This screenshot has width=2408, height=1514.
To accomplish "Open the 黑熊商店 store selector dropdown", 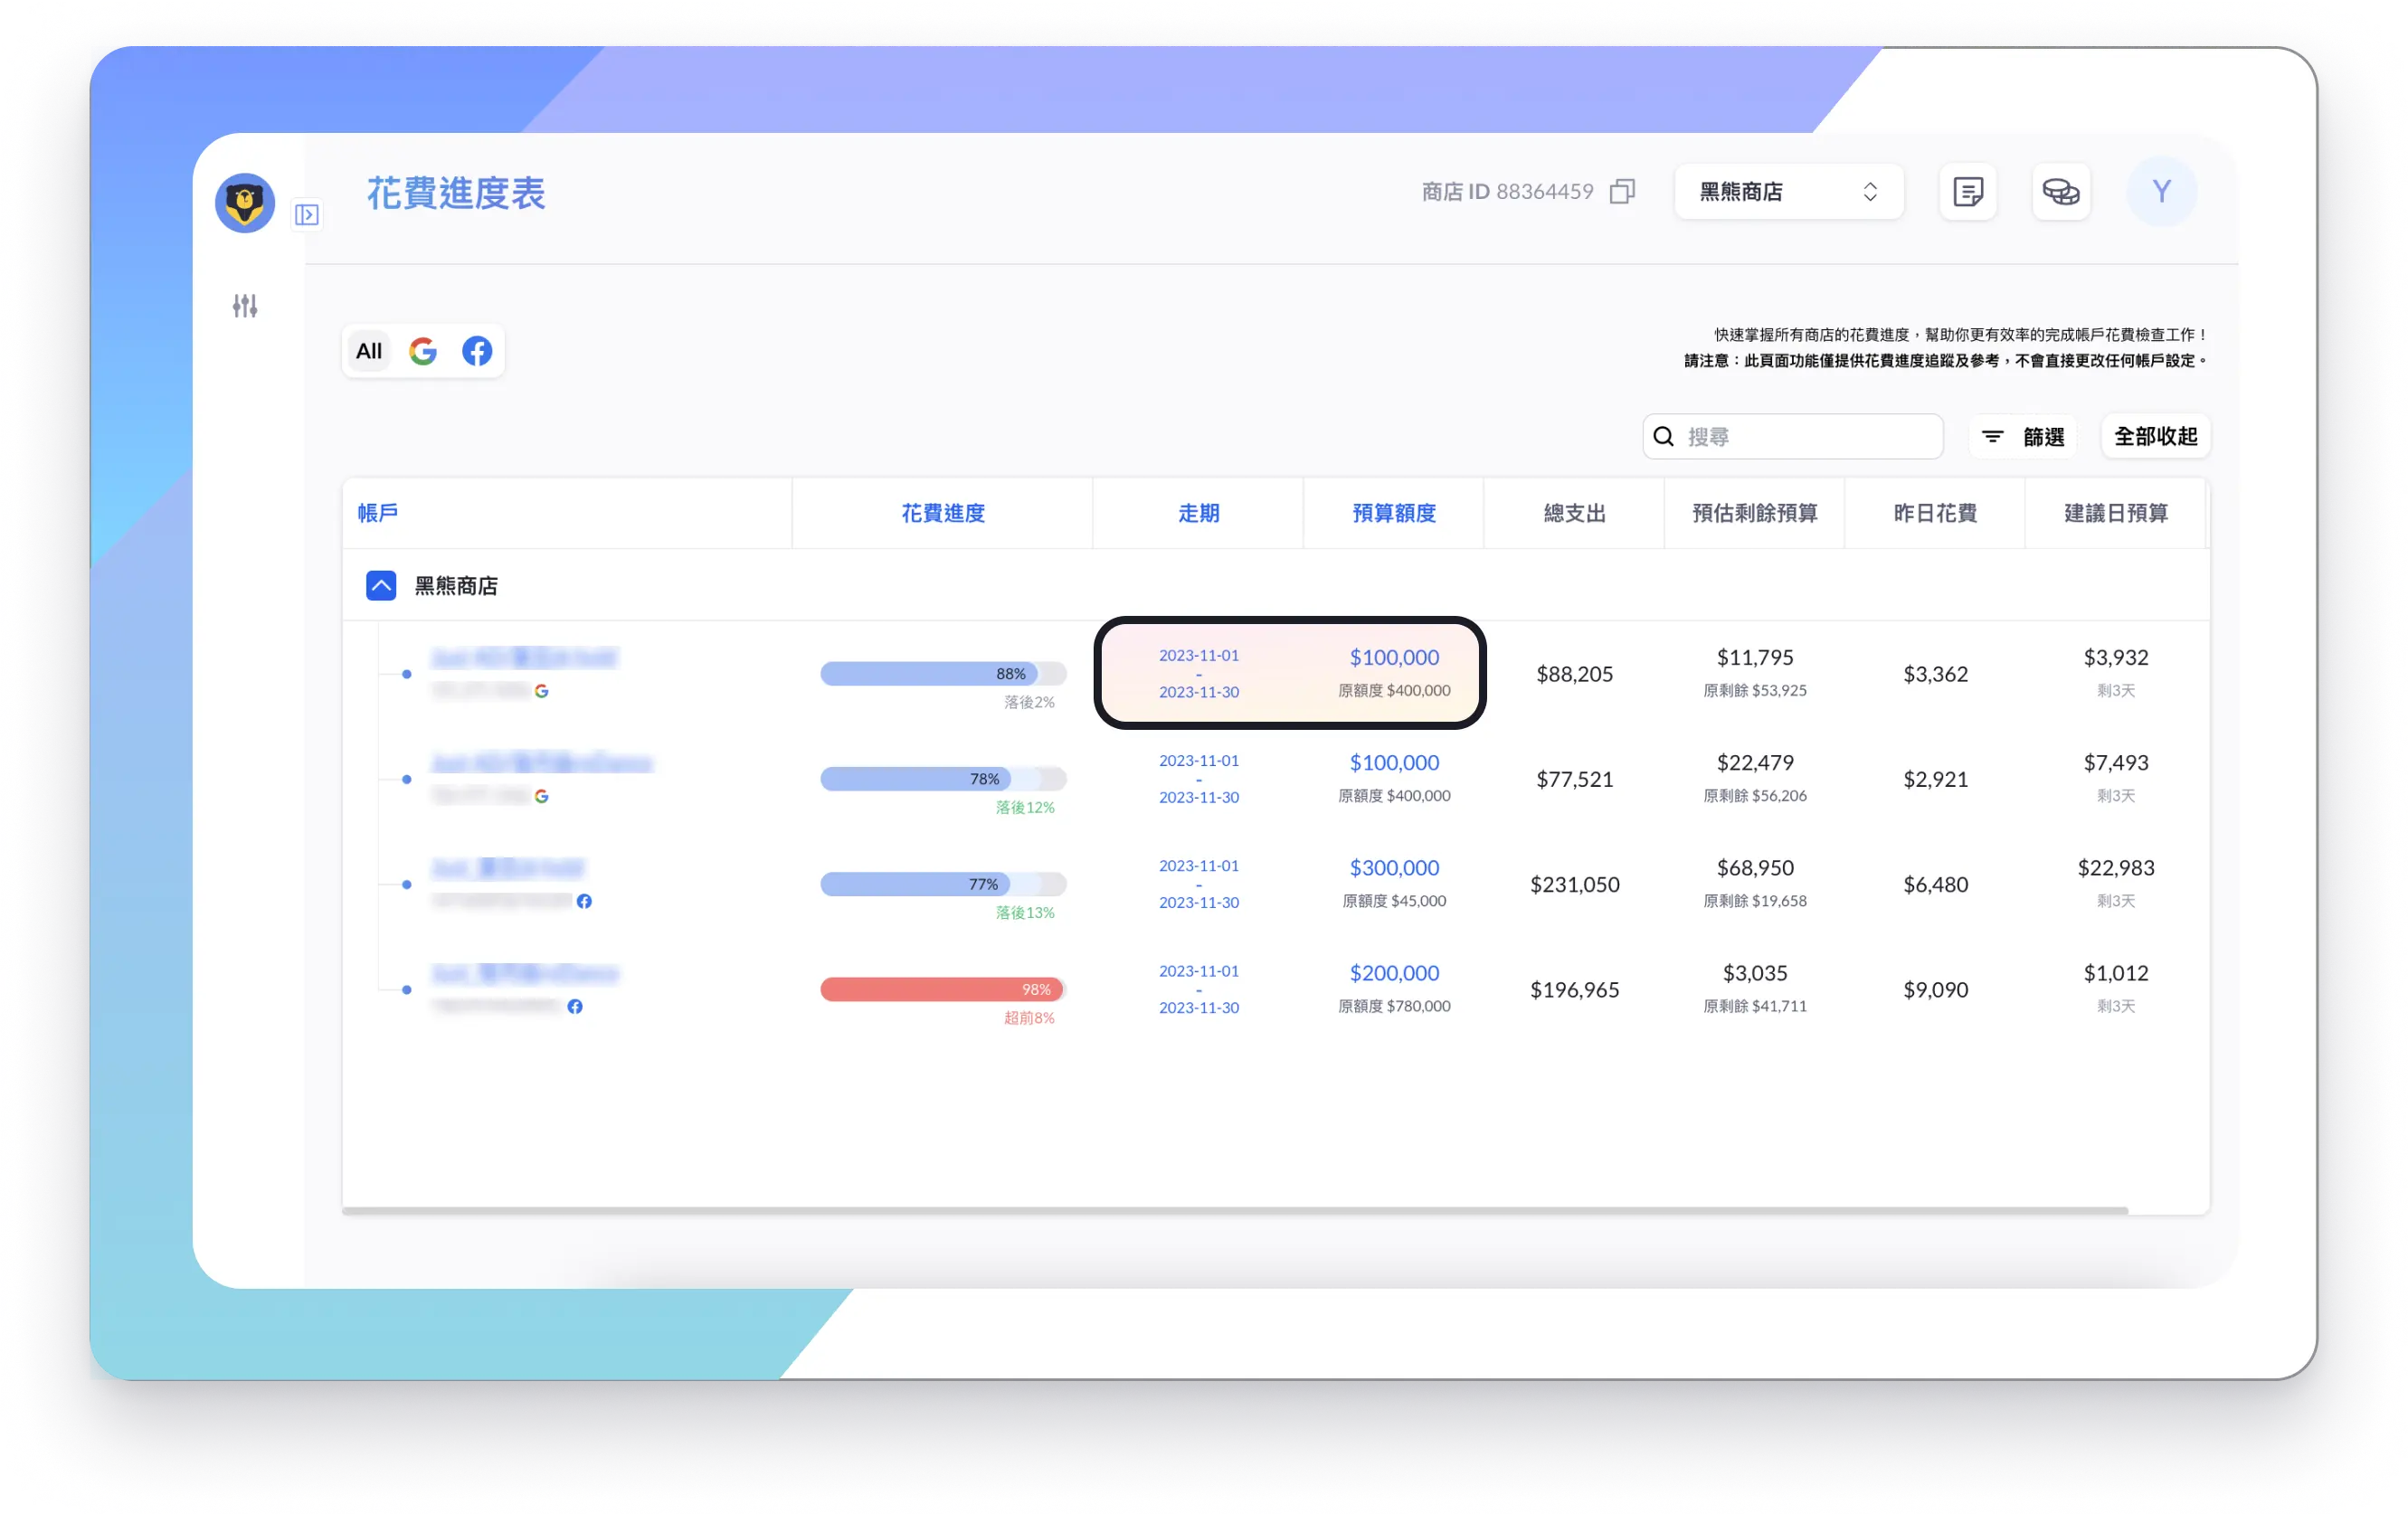I will point(1788,191).
